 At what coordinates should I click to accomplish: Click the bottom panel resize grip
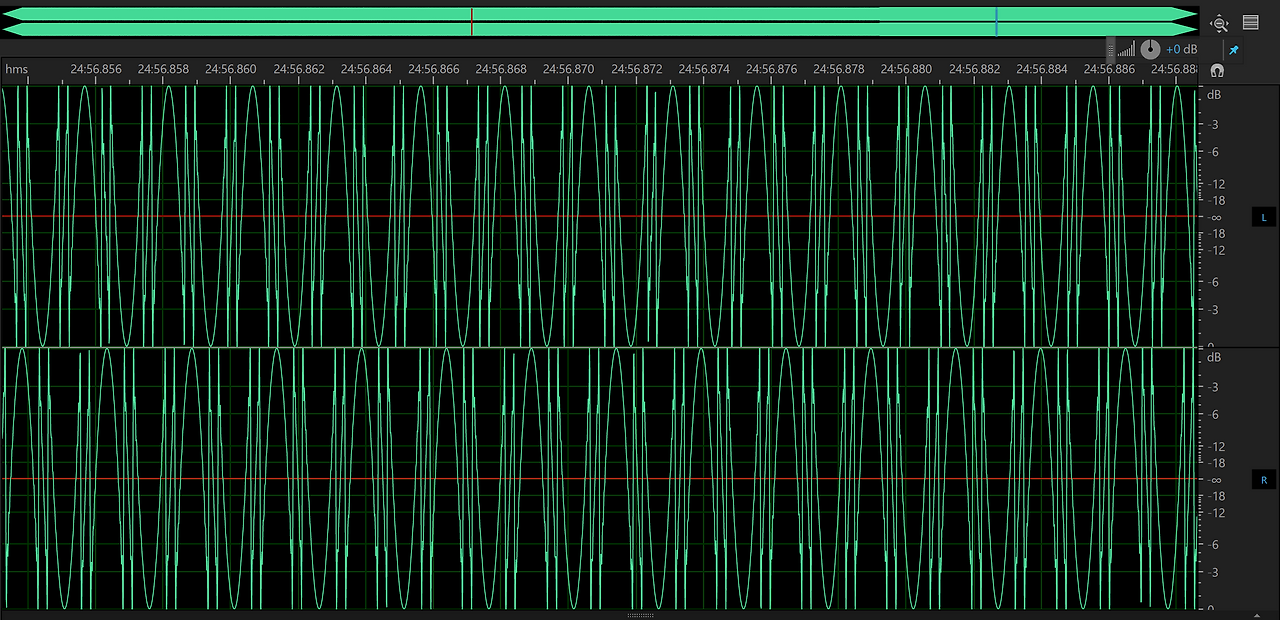tap(640, 616)
